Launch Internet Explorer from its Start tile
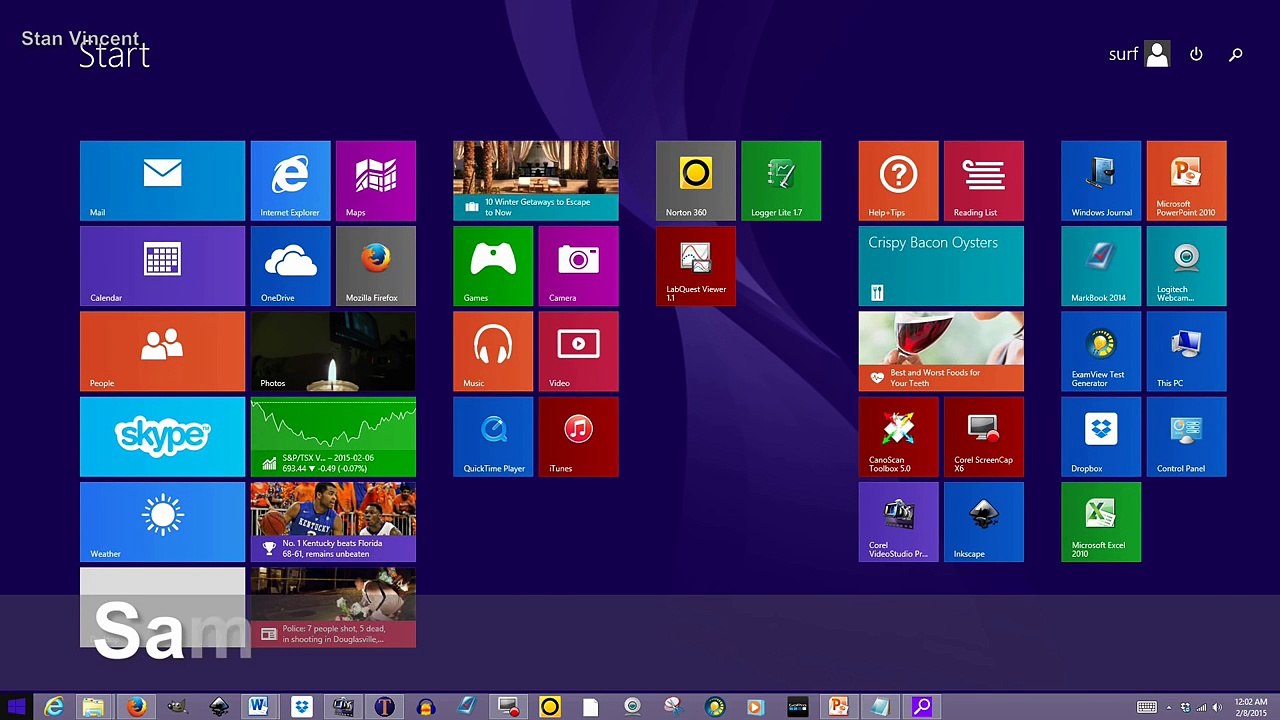Screen dimensions: 1280x720 coord(290,180)
